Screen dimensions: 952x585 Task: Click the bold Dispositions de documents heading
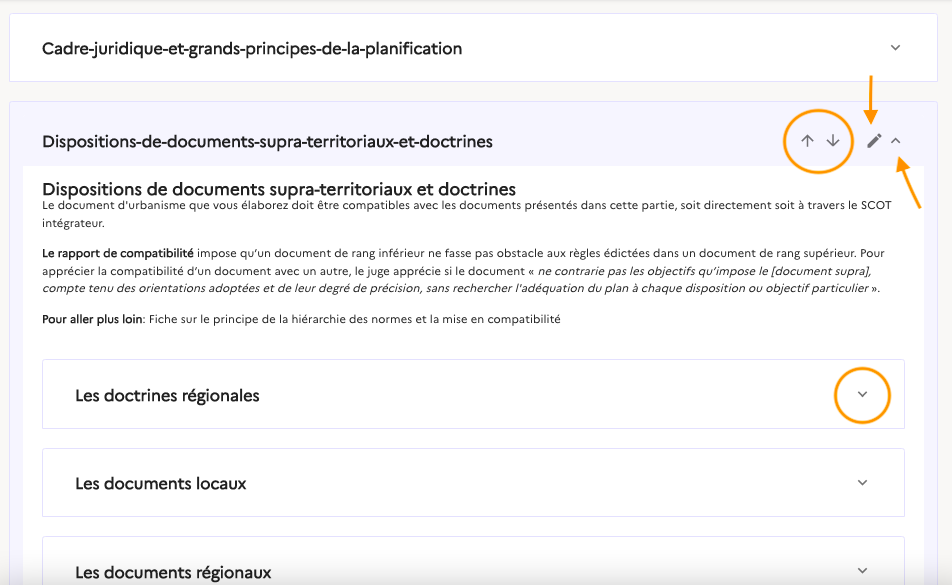coord(279,188)
